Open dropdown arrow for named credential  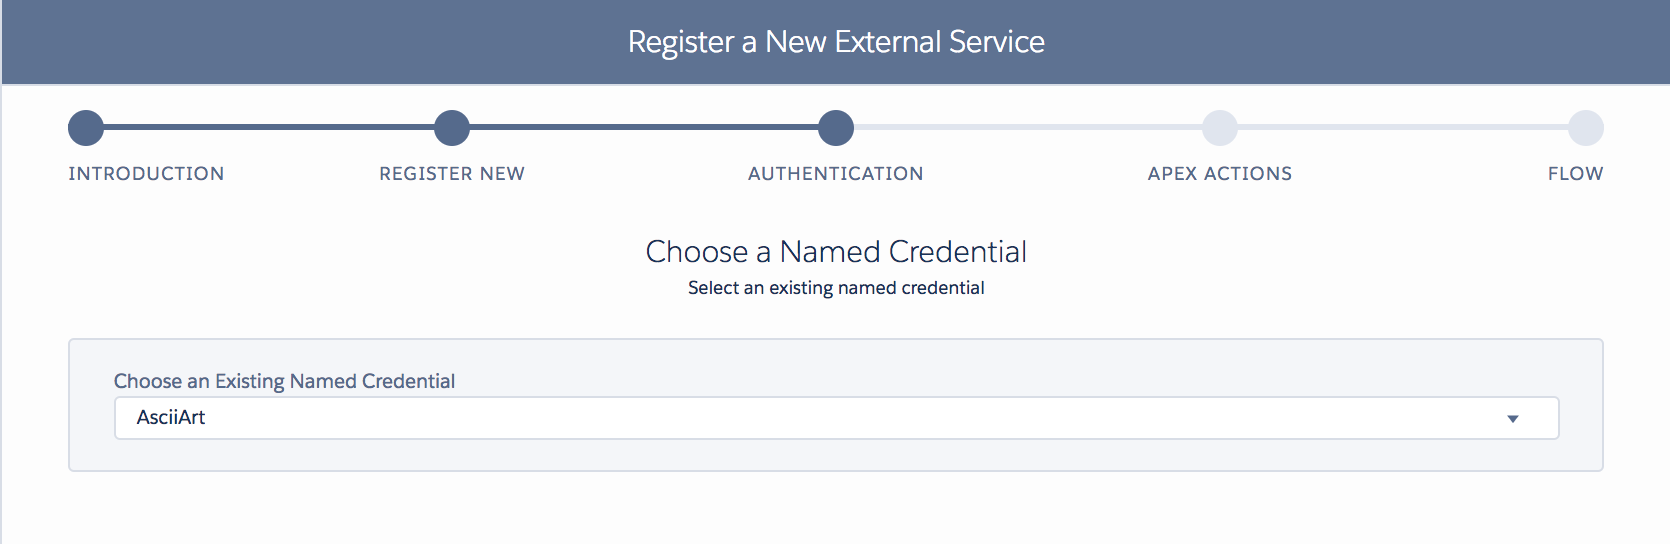pyautogui.click(x=1513, y=419)
